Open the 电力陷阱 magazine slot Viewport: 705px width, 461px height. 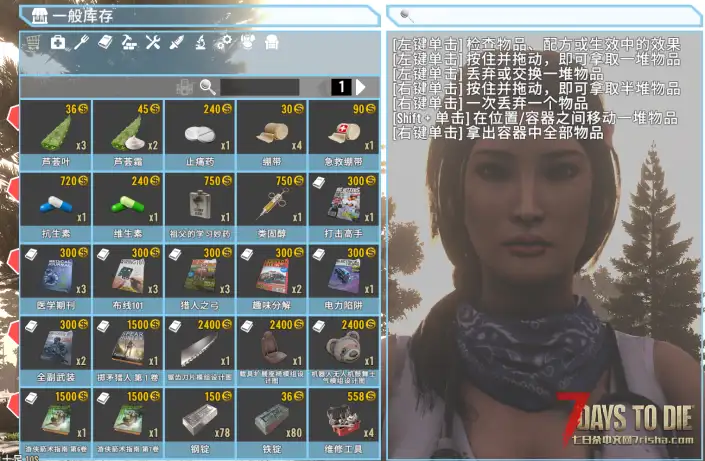coord(344,279)
